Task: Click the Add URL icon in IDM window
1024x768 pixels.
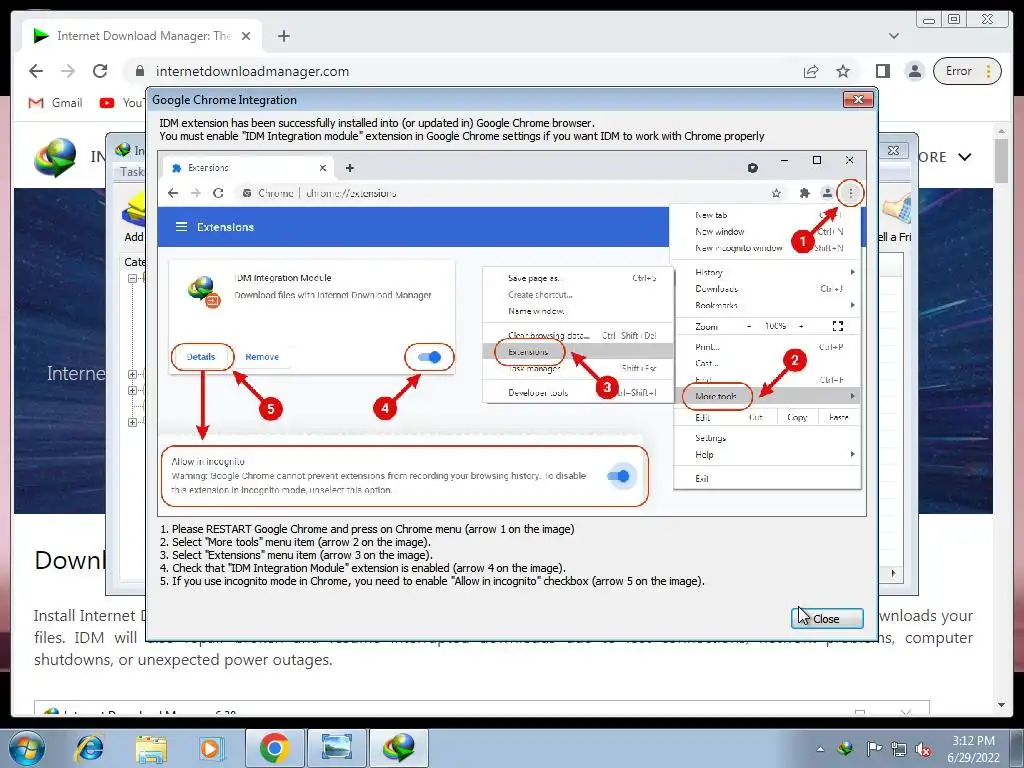Action: click(134, 217)
